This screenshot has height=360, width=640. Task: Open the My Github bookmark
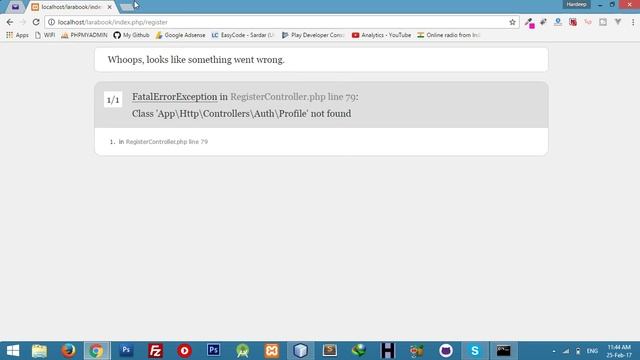point(131,35)
